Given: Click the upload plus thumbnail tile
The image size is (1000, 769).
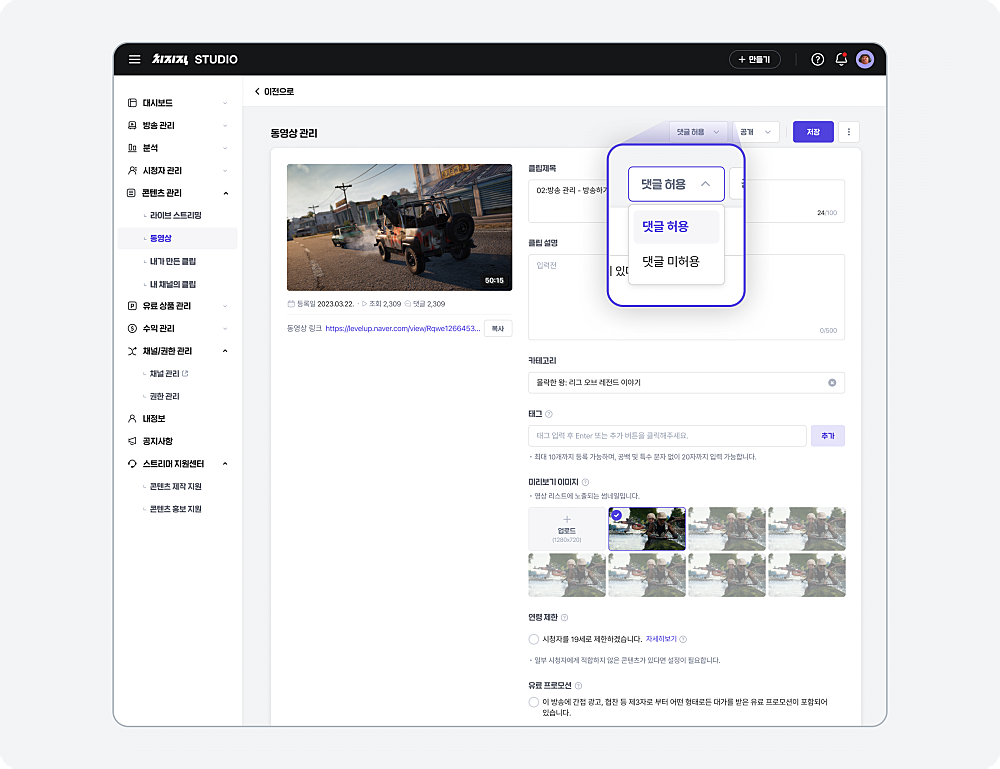Looking at the screenshot, I should coord(567,529).
